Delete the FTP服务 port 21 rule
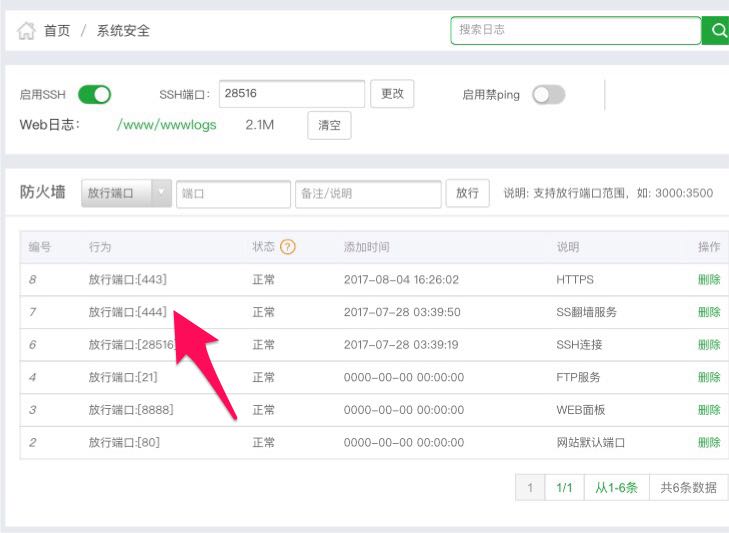This screenshot has width=729, height=533. [x=708, y=377]
